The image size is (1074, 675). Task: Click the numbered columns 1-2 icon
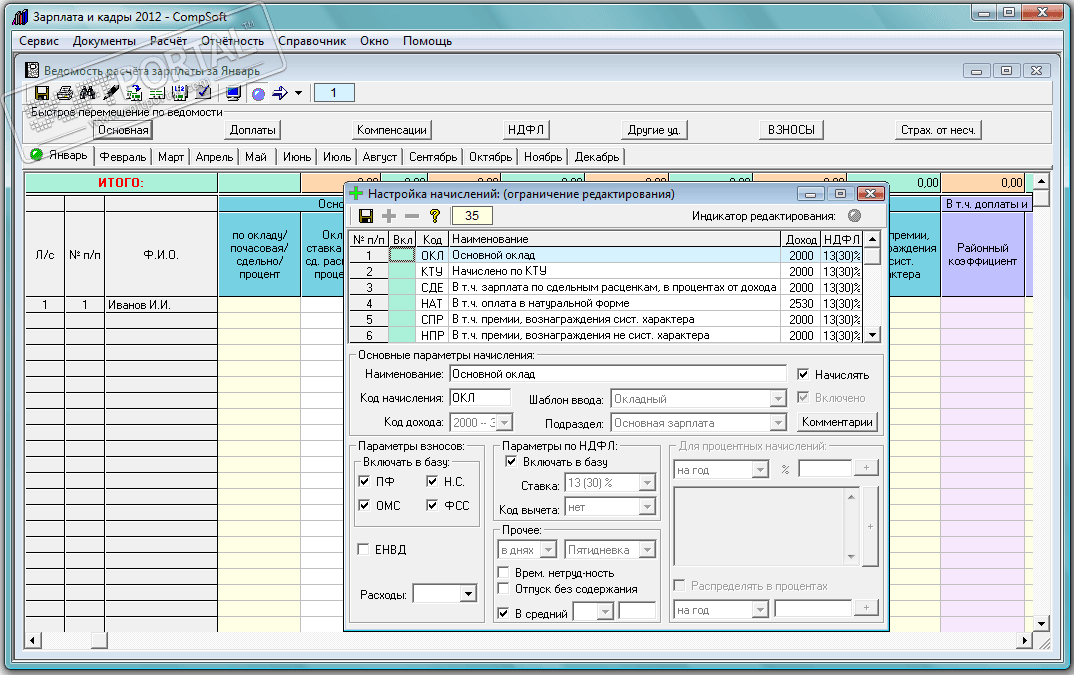[180, 93]
